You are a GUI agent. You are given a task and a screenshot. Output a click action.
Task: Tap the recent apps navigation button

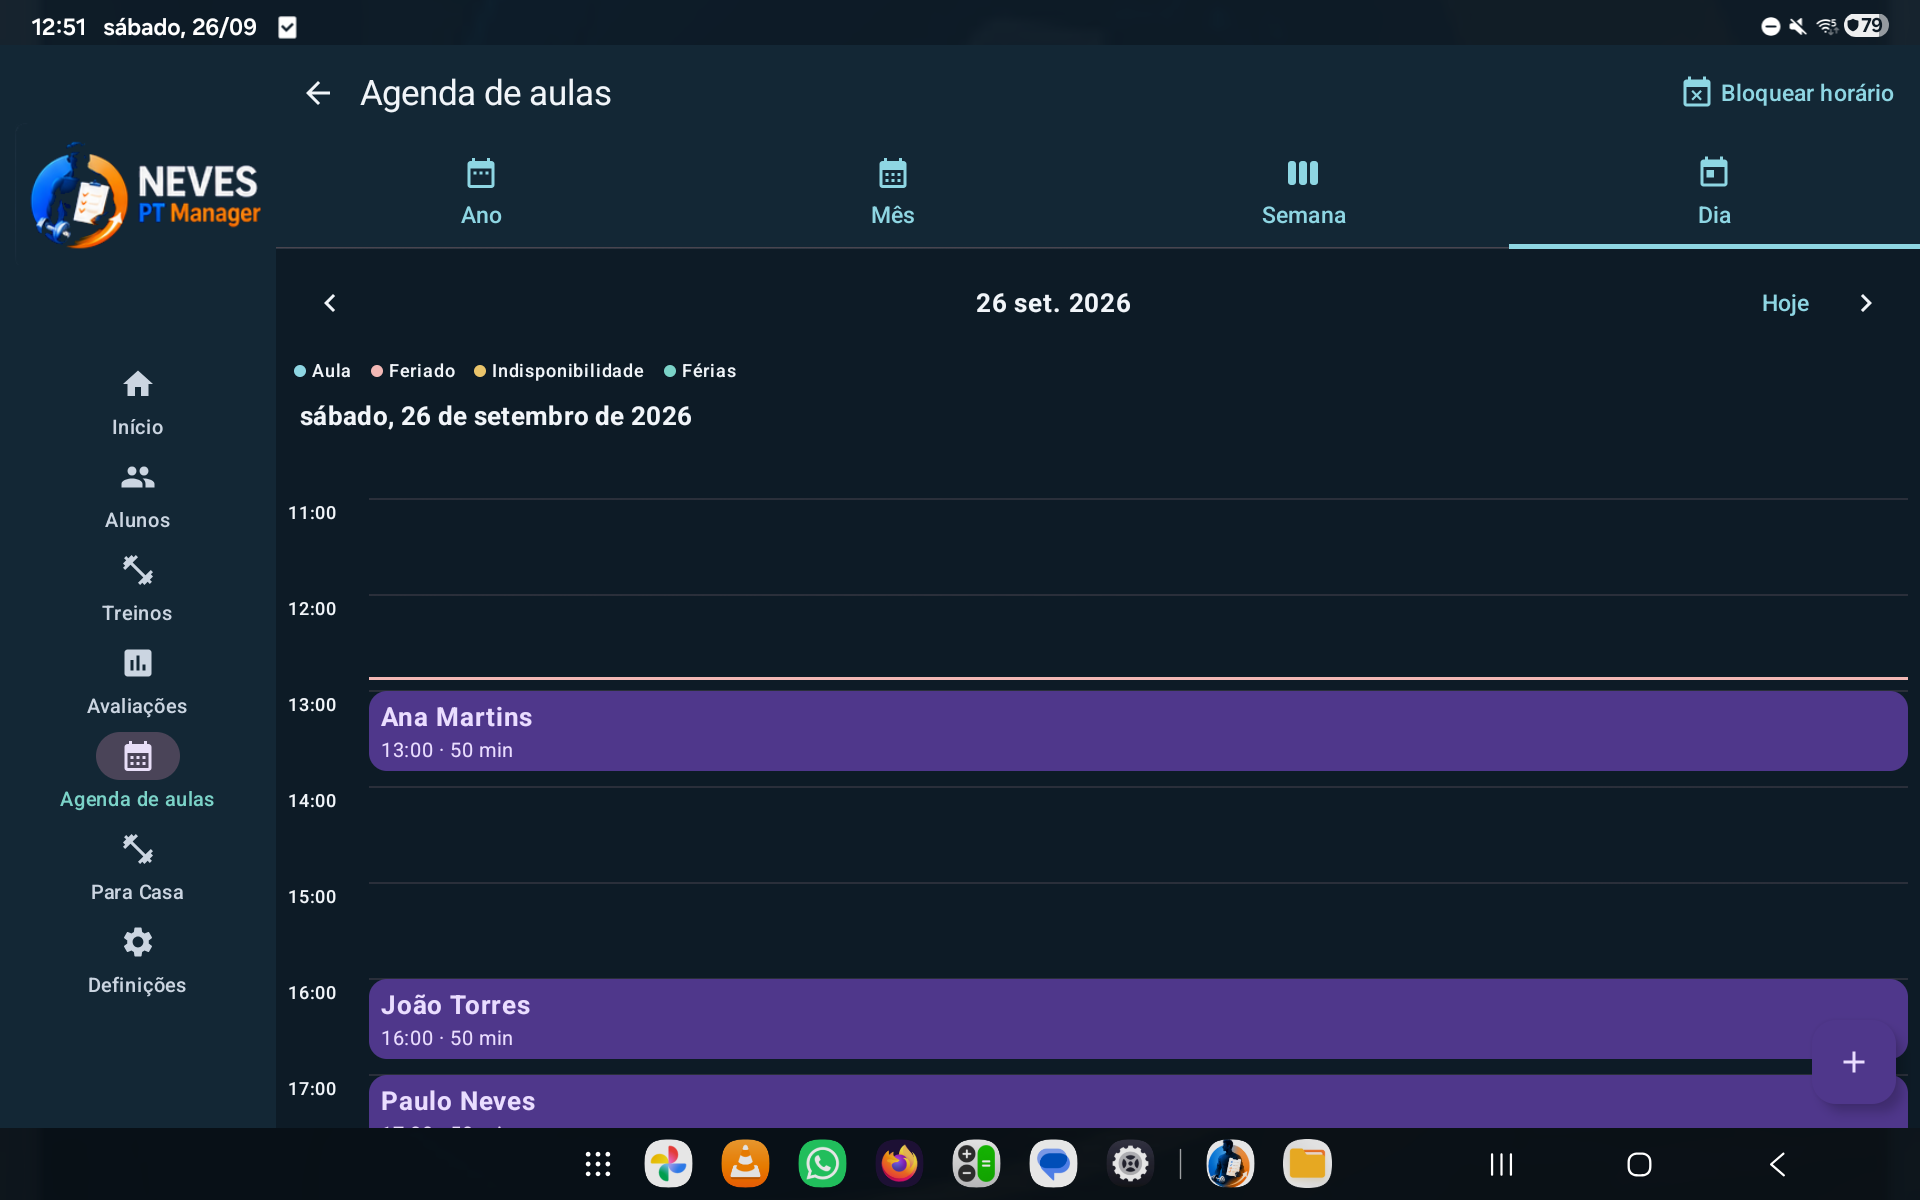click(x=1501, y=1164)
